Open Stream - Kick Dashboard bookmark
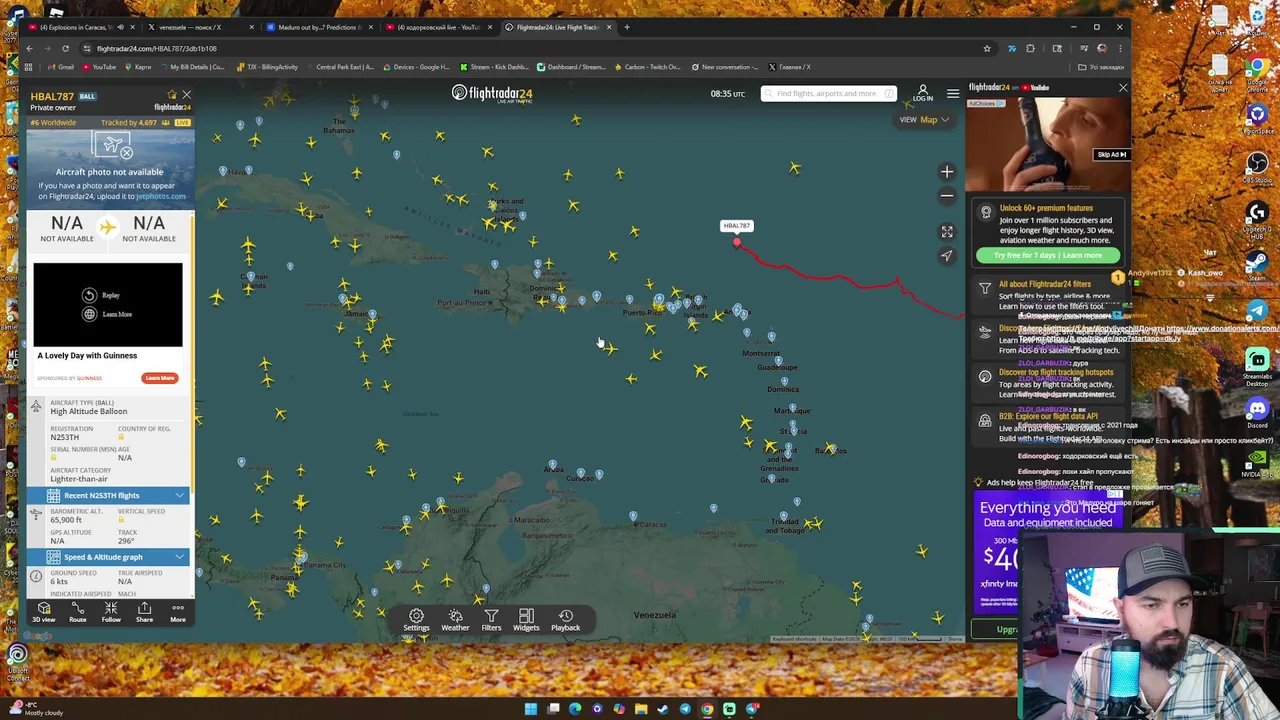 click(x=494, y=67)
